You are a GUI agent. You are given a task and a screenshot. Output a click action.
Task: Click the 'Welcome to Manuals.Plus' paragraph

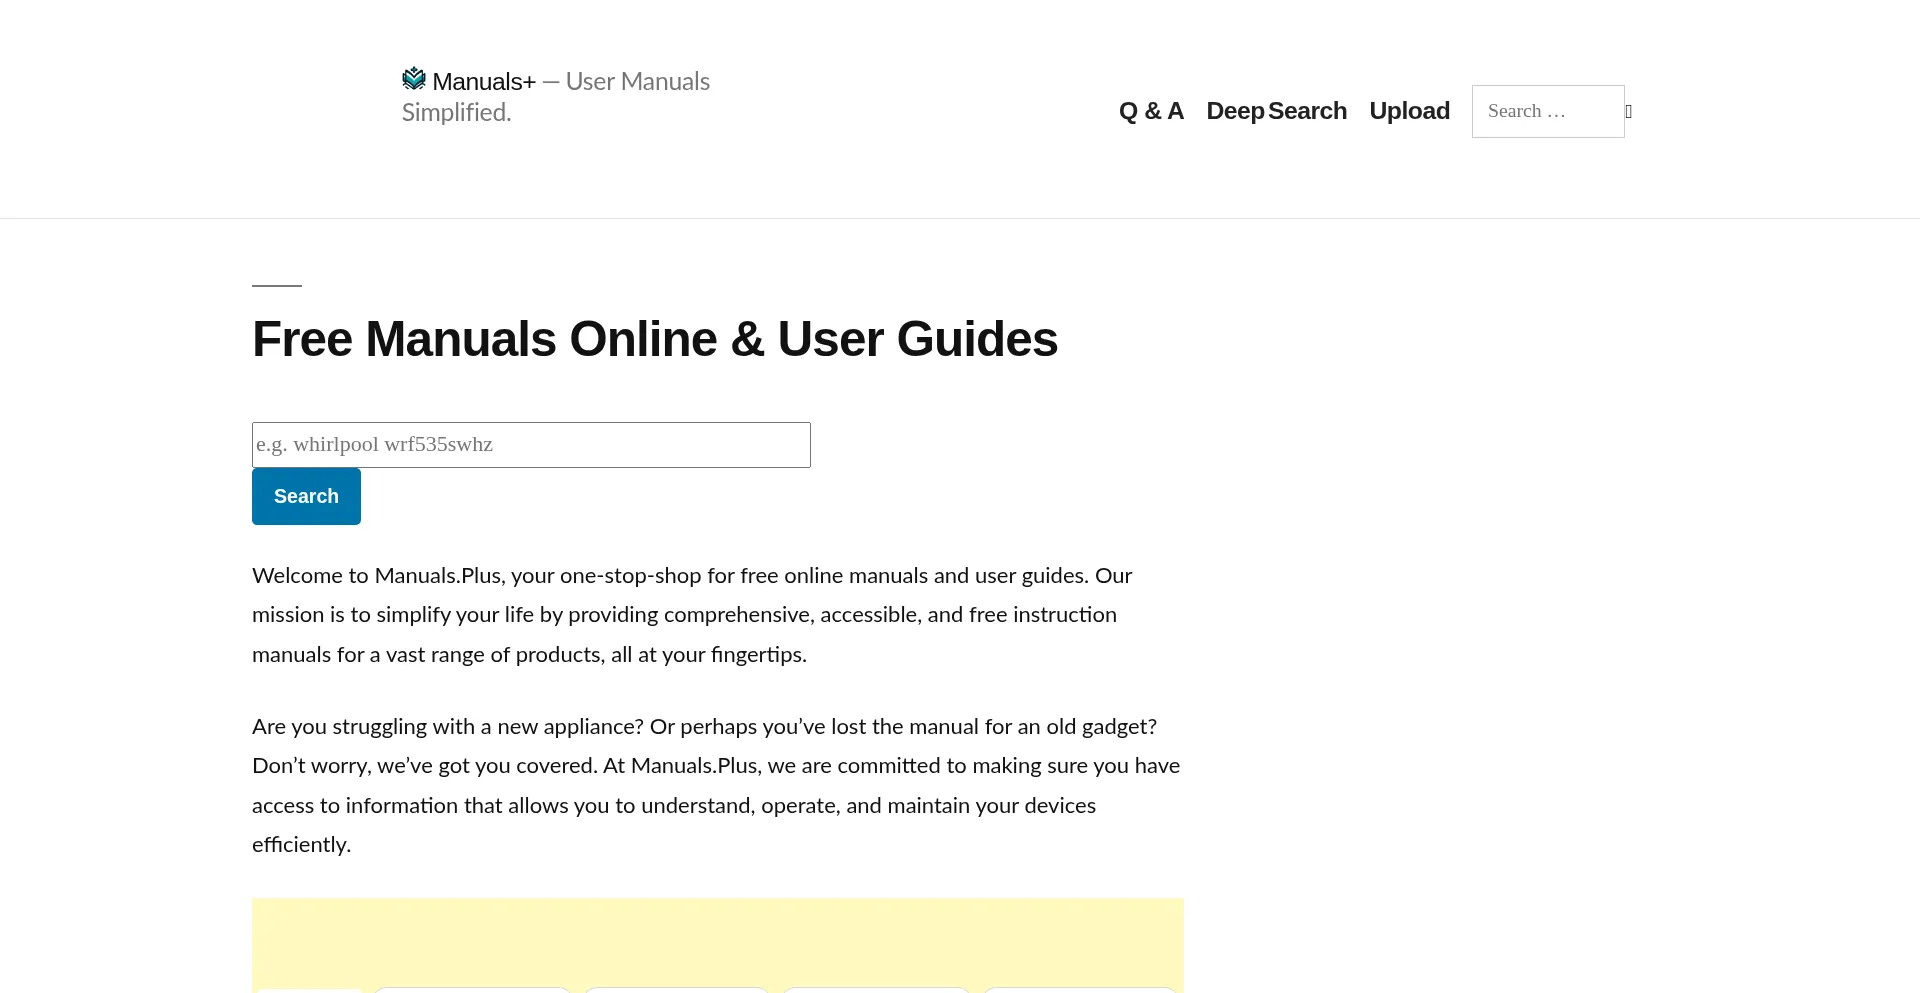pos(692,615)
